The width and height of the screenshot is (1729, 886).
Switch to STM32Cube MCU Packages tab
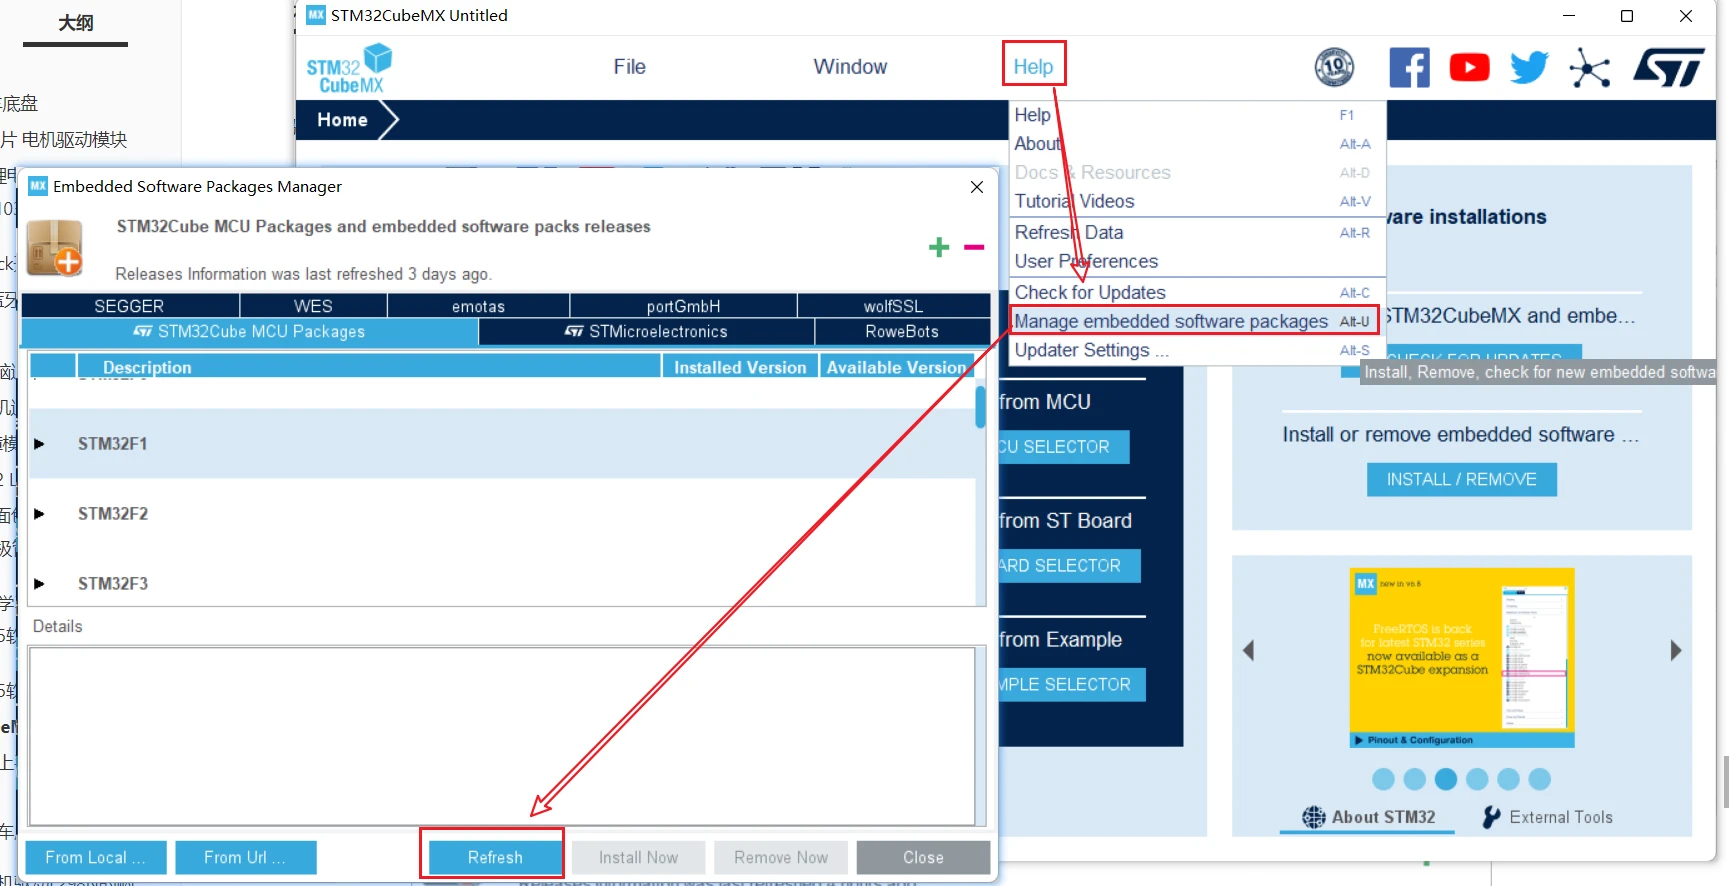pyautogui.click(x=249, y=332)
